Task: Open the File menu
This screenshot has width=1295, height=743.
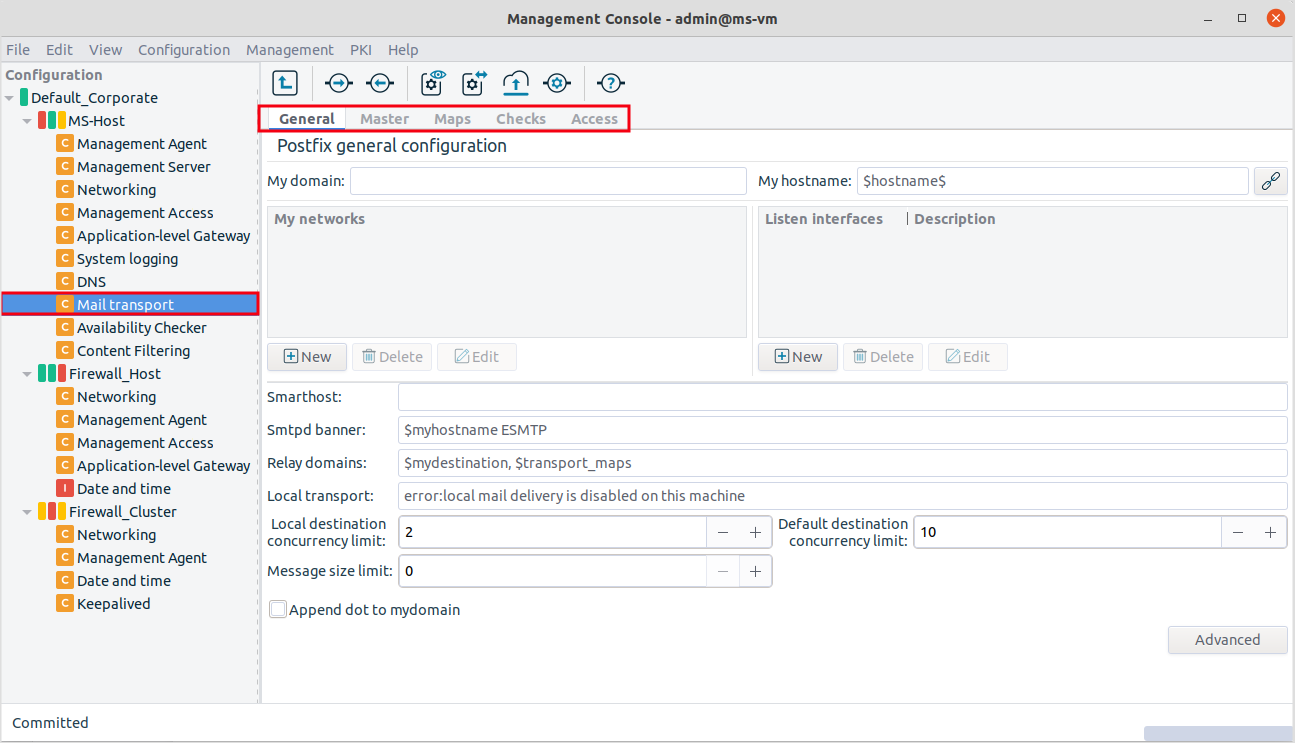Action: coord(18,50)
